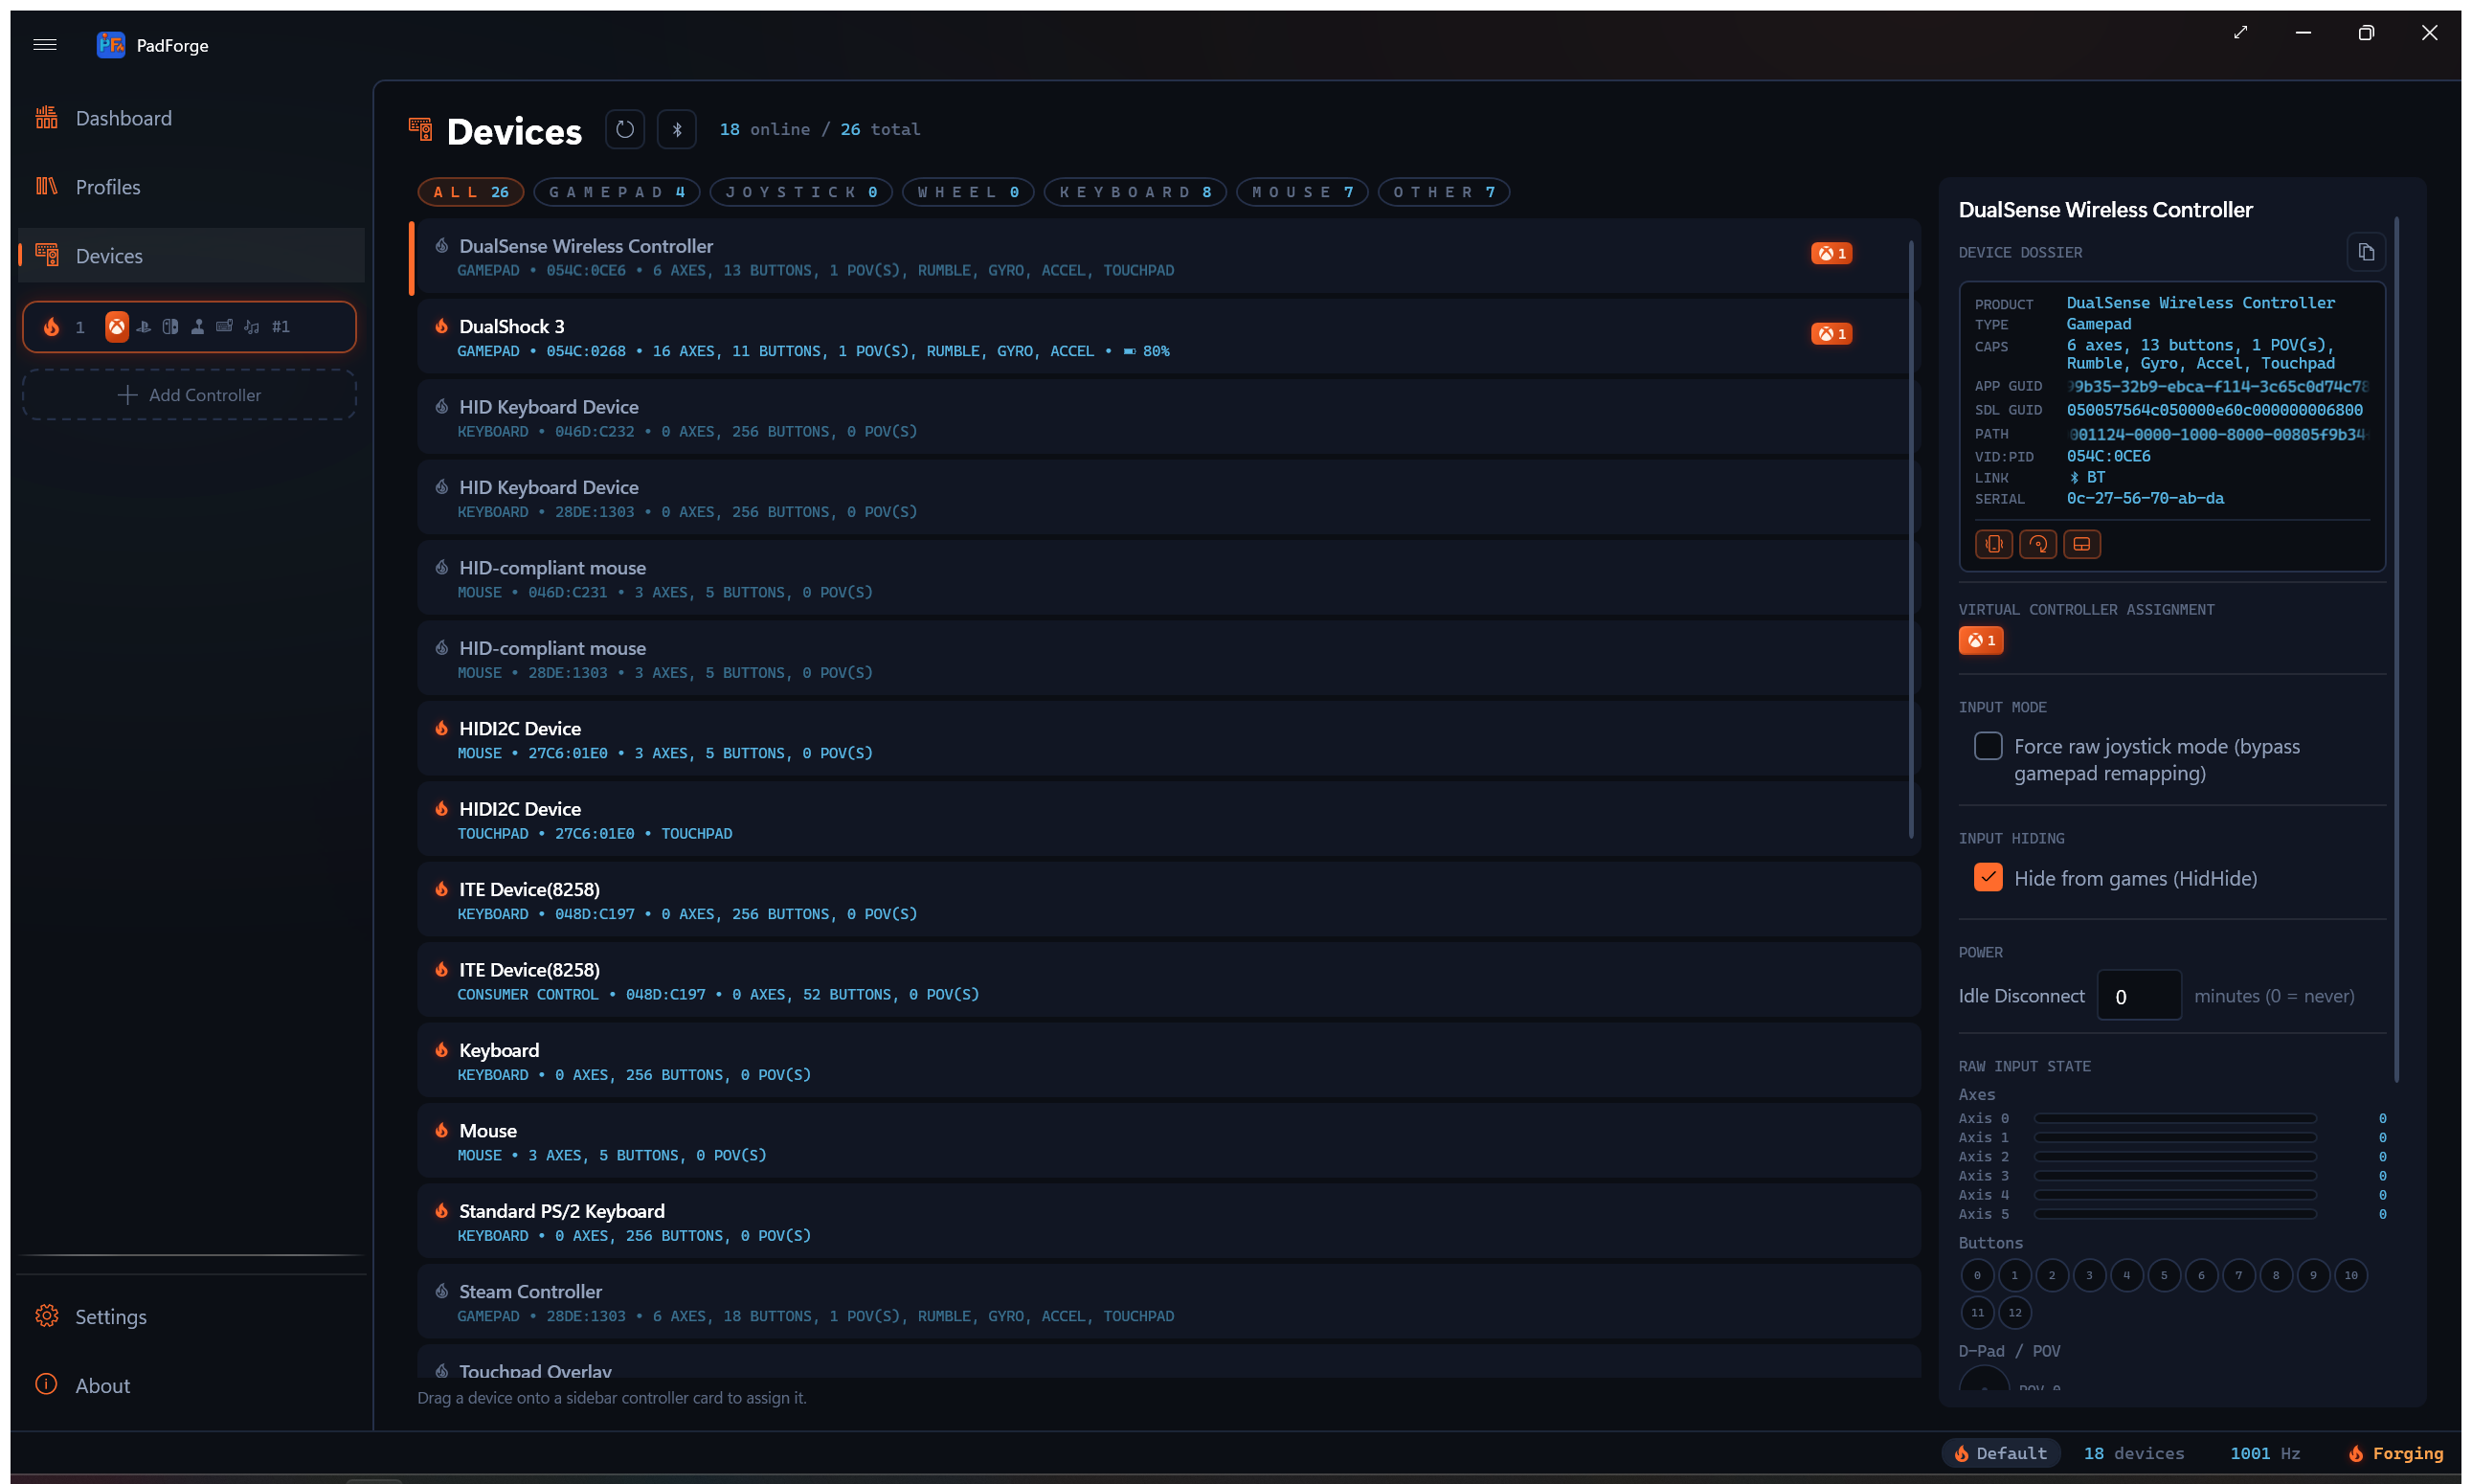Image resolution: width=2472 pixels, height=1484 pixels.
Task: Click the #1 slot label on controller card
Action: (281, 327)
